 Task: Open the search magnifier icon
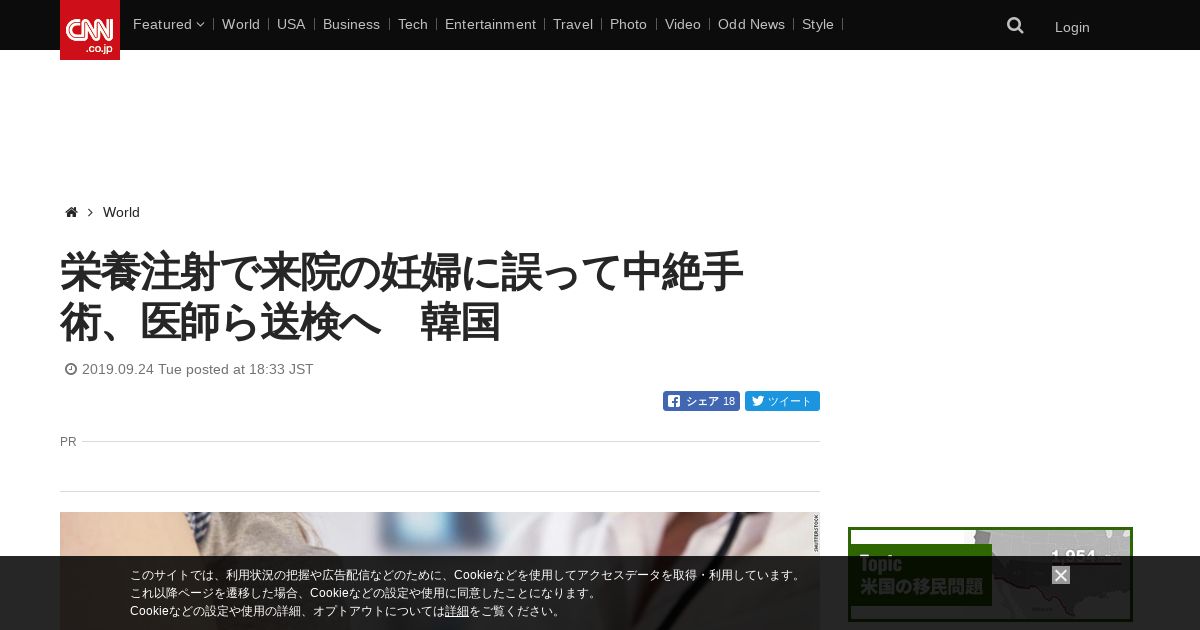pos(1015,26)
